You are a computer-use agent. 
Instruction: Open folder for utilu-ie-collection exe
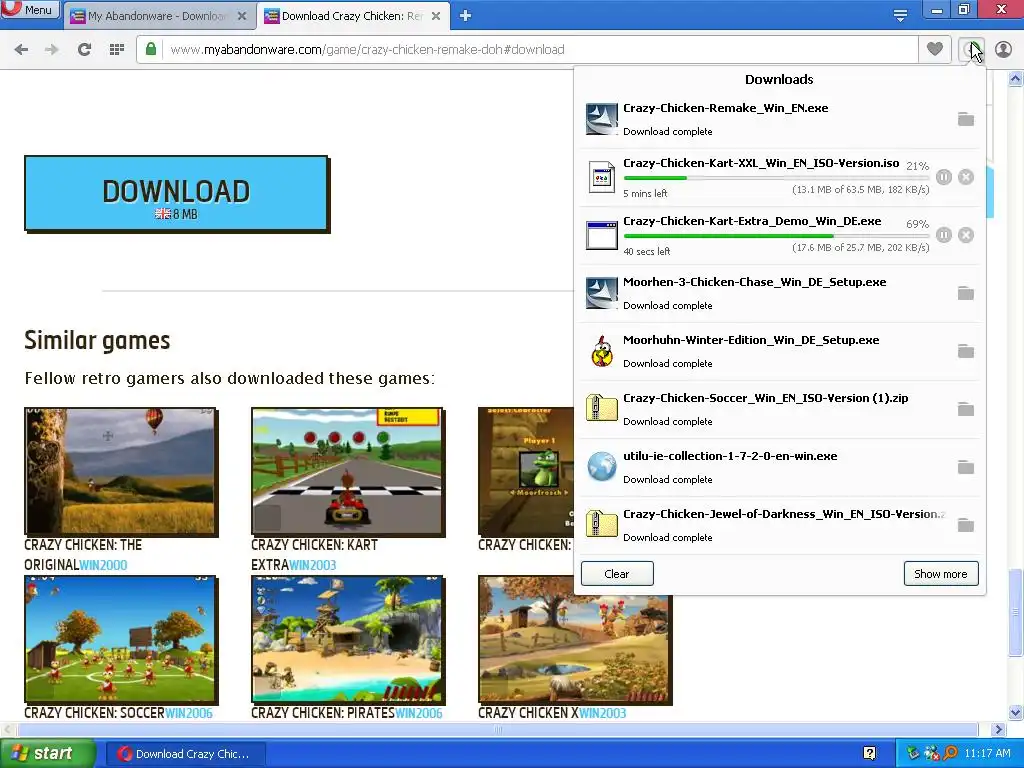click(x=965, y=468)
